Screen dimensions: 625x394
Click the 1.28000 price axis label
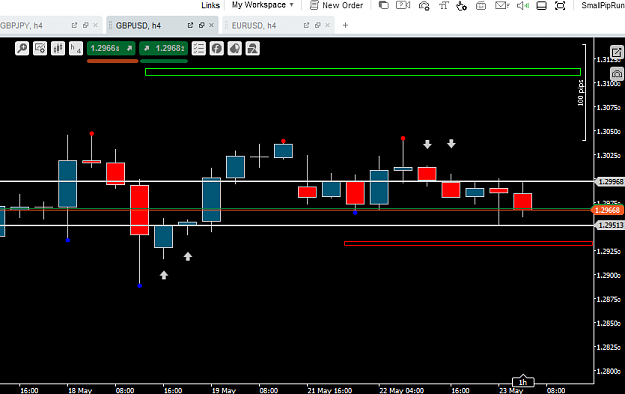608,371
